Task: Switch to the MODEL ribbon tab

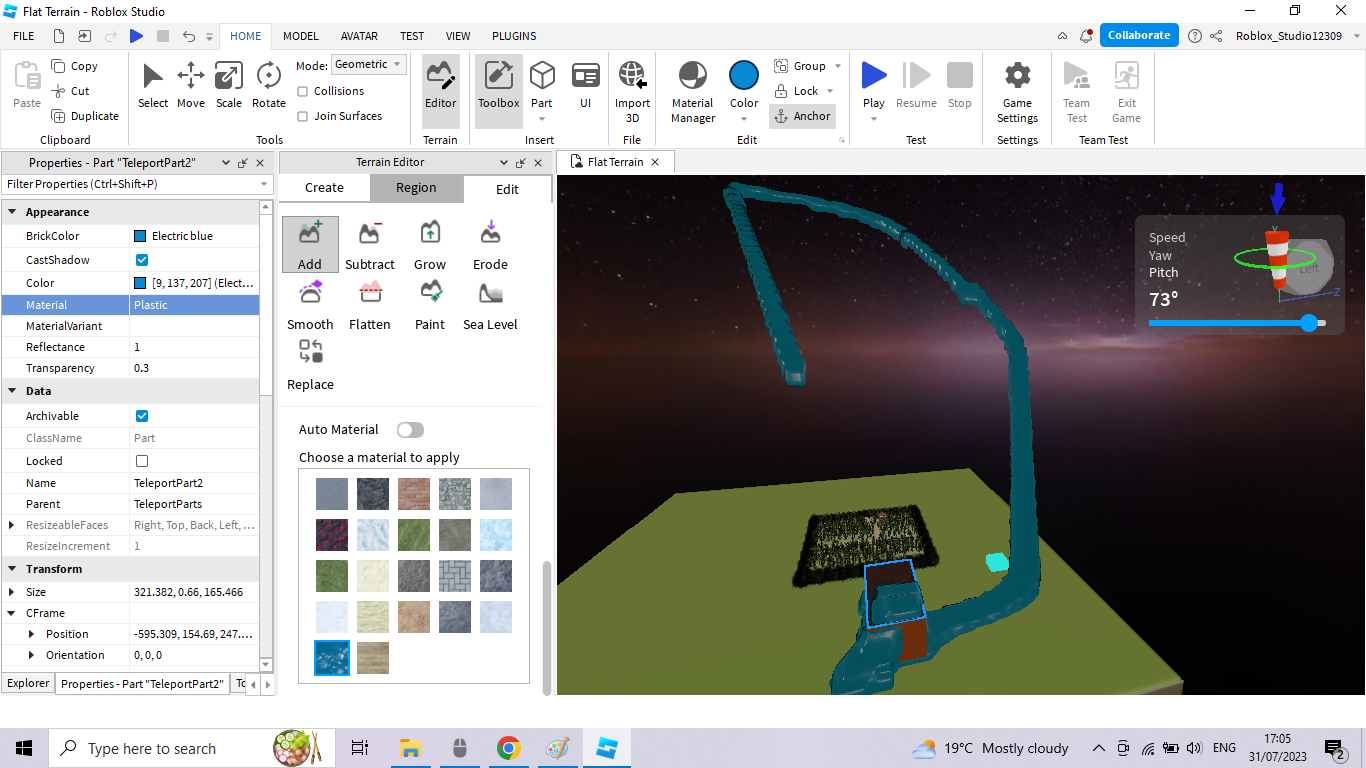Action: (x=301, y=36)
